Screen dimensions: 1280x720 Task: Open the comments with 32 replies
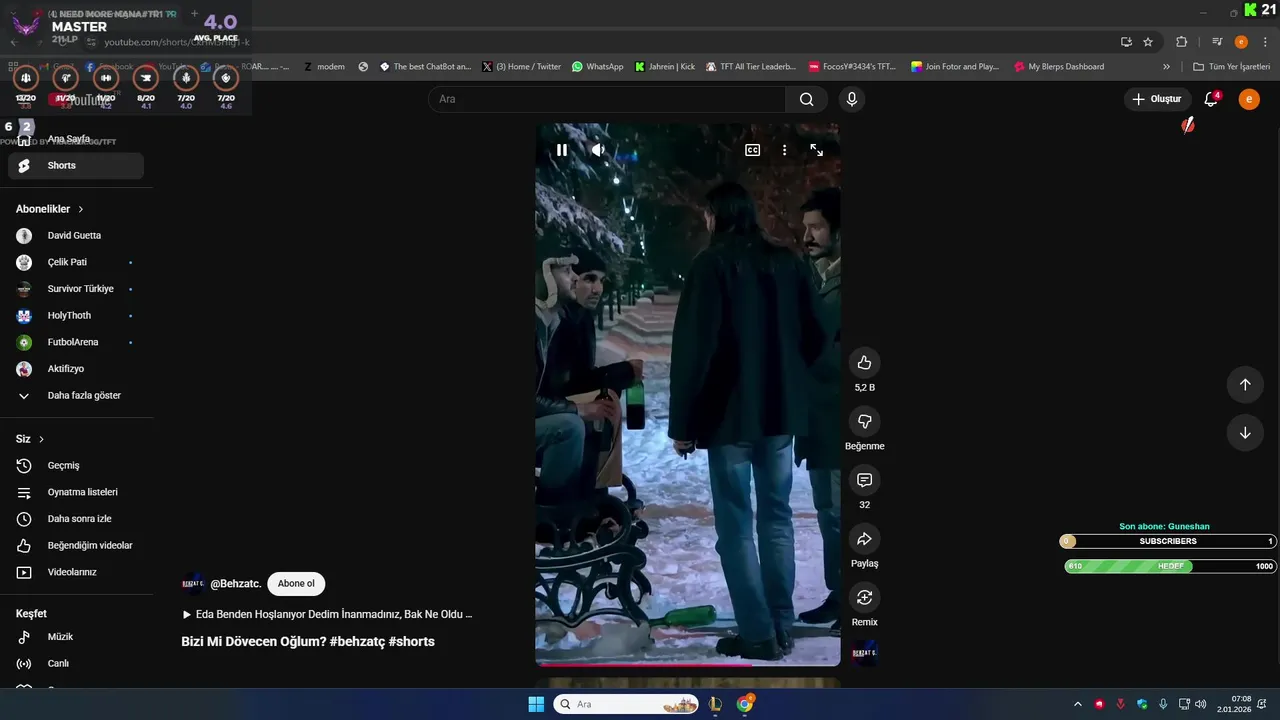point(864,480)
